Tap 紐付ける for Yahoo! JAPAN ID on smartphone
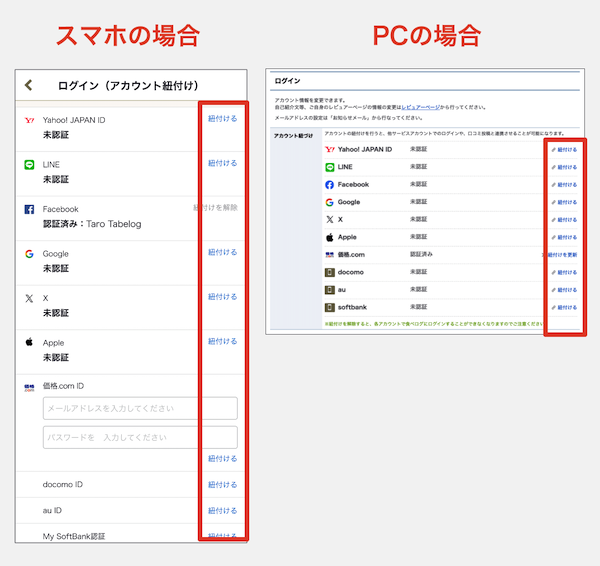This screenshot has height=566, width=600. [222, 118]
